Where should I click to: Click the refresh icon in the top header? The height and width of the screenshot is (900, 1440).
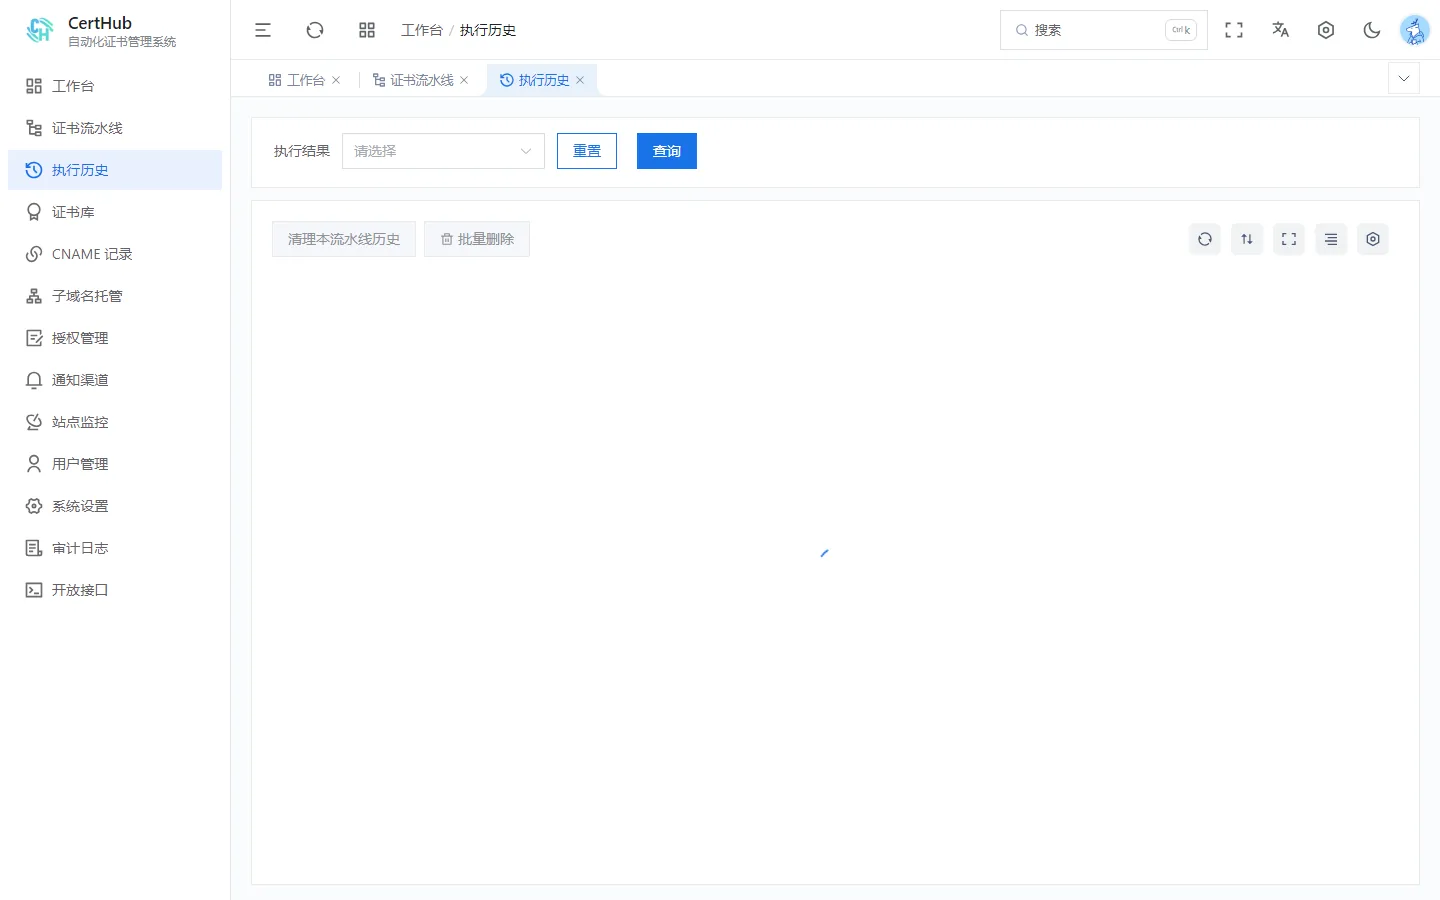(x=315, y=30)
